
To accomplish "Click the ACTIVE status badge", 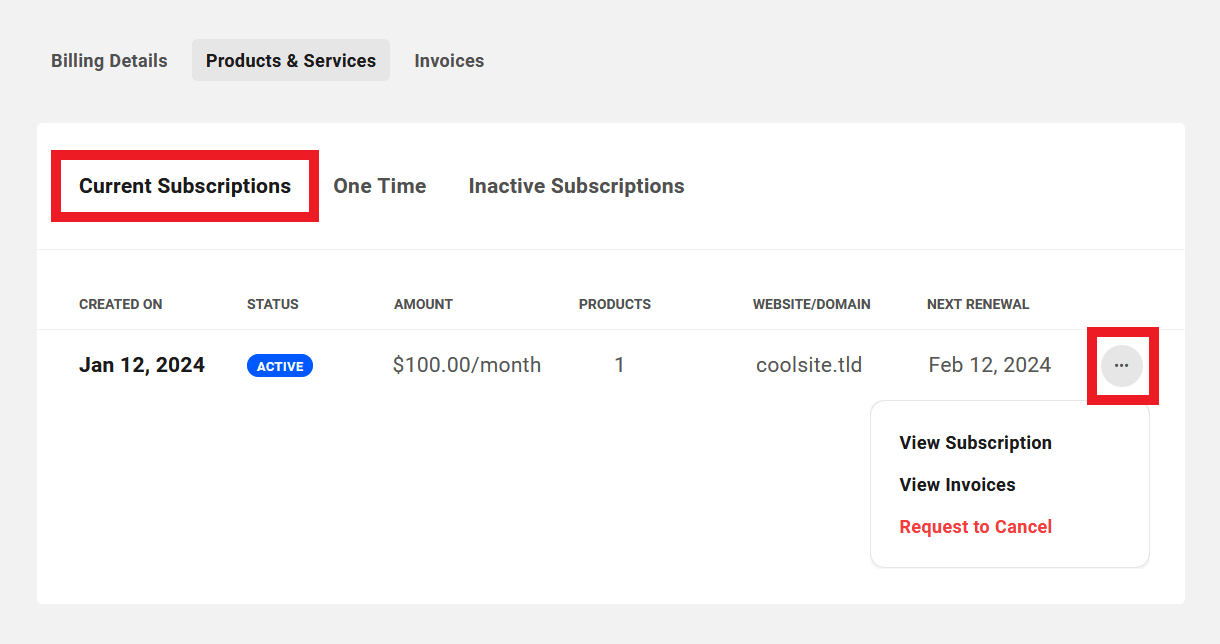I will pos(279,365).
